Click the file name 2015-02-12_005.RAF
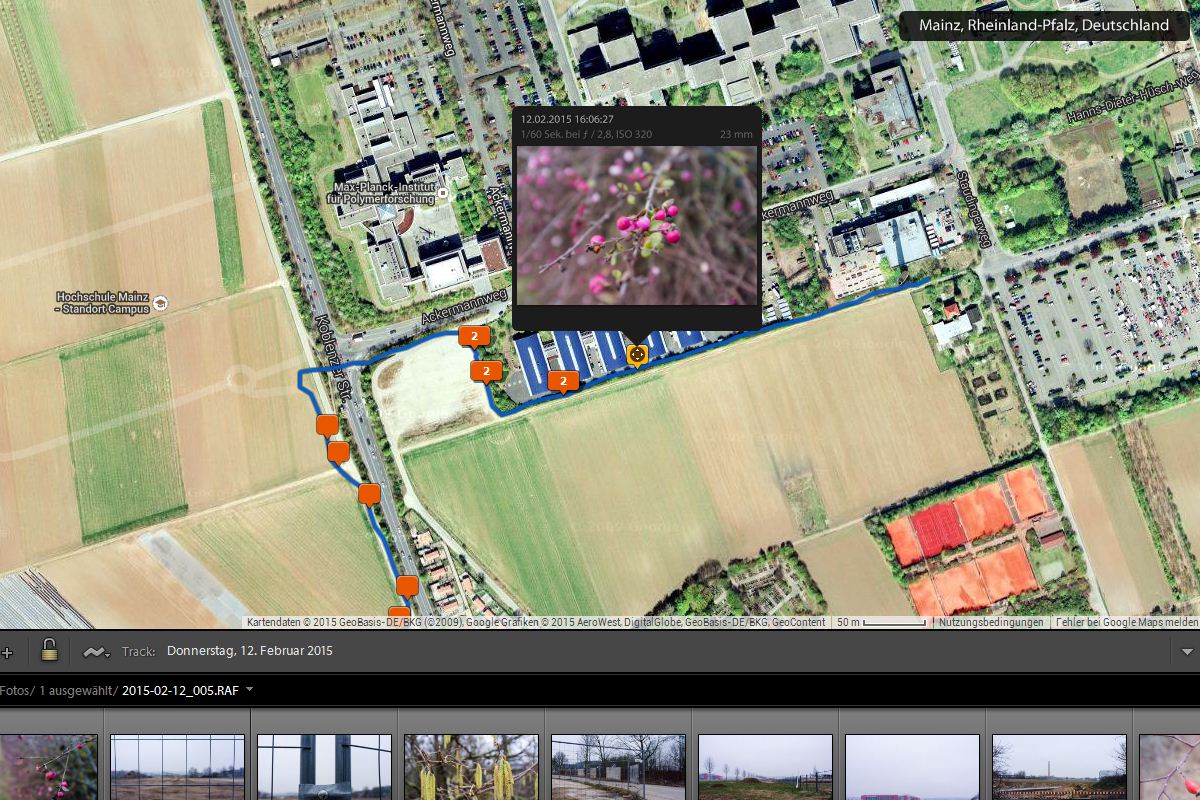Viewport: 1200px width, 800px height. pyautogui.click(x=180, y=690)
